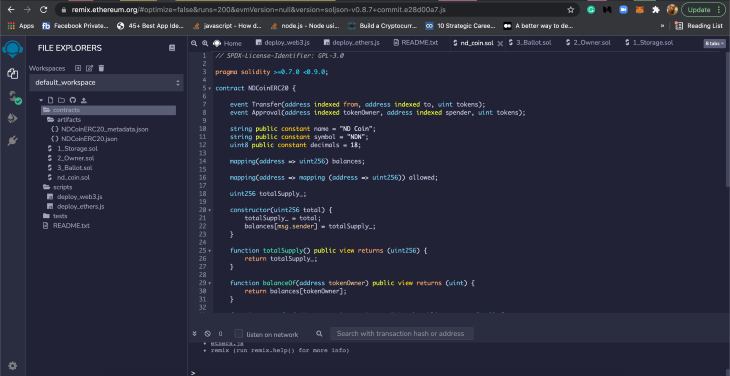Open nd_coin.sol in file explorer
The width and height of the screenshot is (730, 376).
pos(68,178)
